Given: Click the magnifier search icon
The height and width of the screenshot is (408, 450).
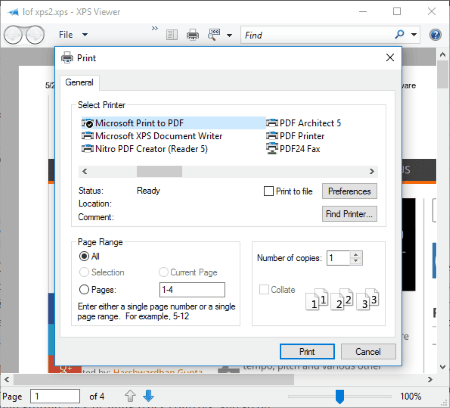Looking at the screenshot, I should click(x=399, y=34).
